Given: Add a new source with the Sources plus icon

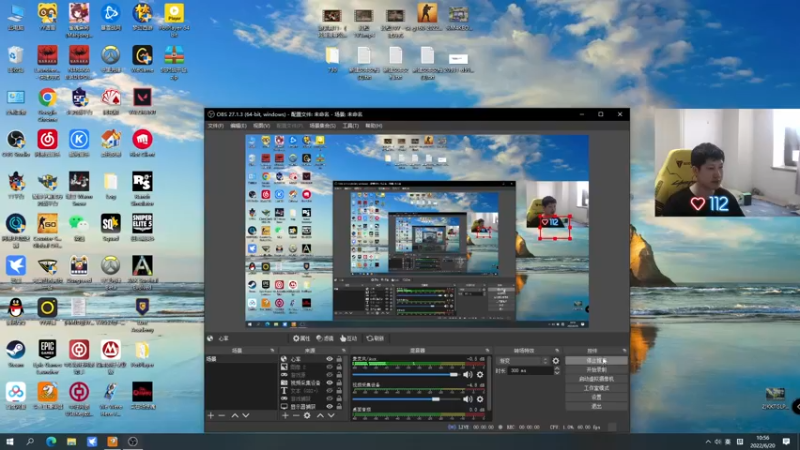Looking at the screenshot, I should click(x=284, y=415).
